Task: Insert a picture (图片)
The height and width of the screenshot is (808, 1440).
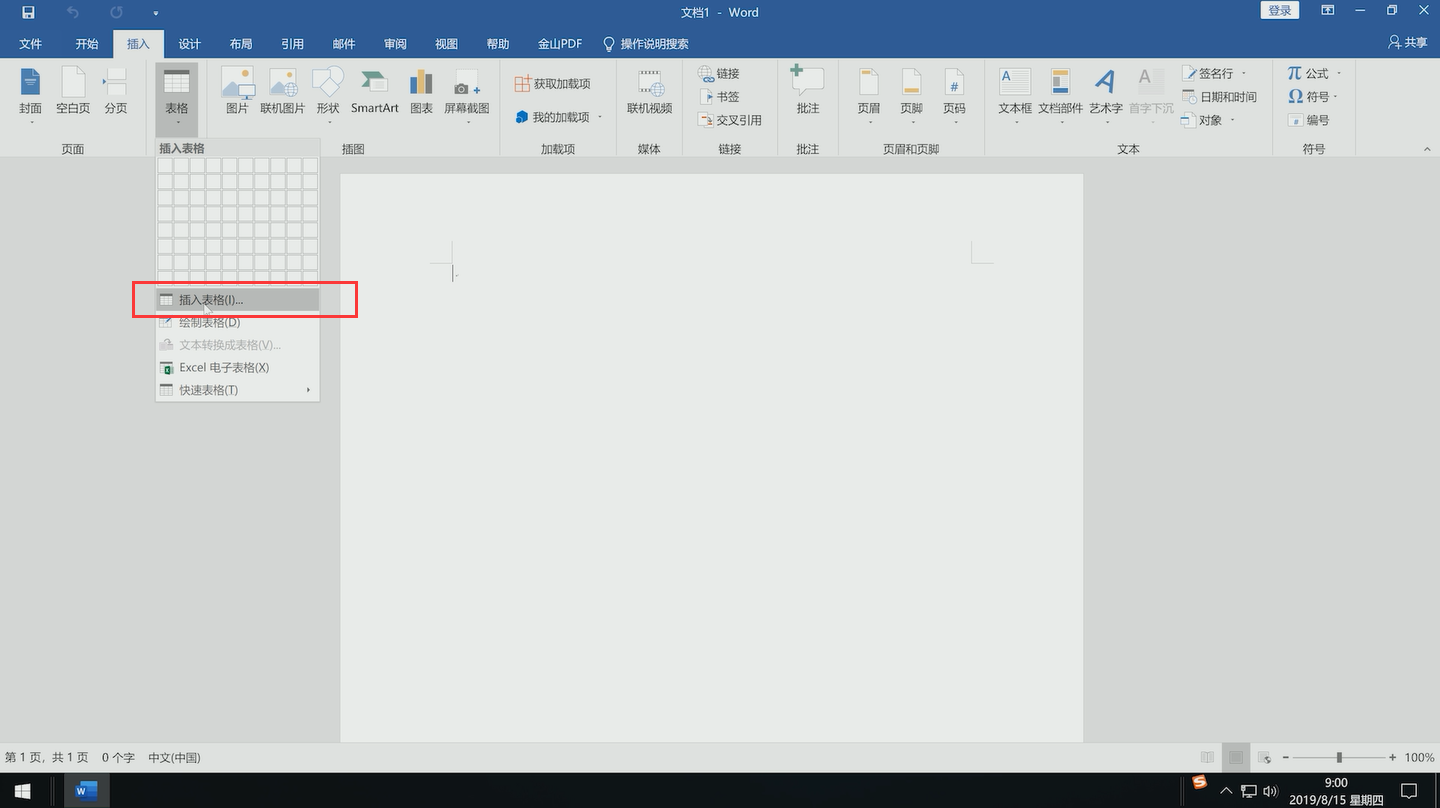Action: click(237, 92)
